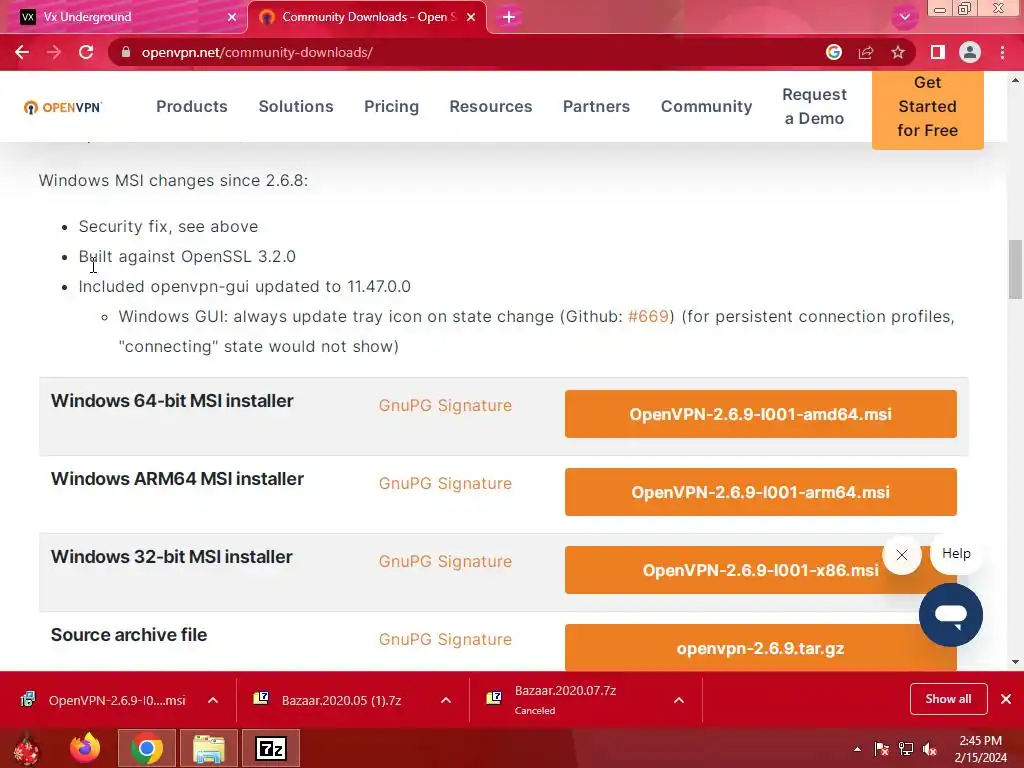Viewport: 1024px width, 768px height.
Task: Open the Chrome profile avatar
Action: click(x=970, y=52)
